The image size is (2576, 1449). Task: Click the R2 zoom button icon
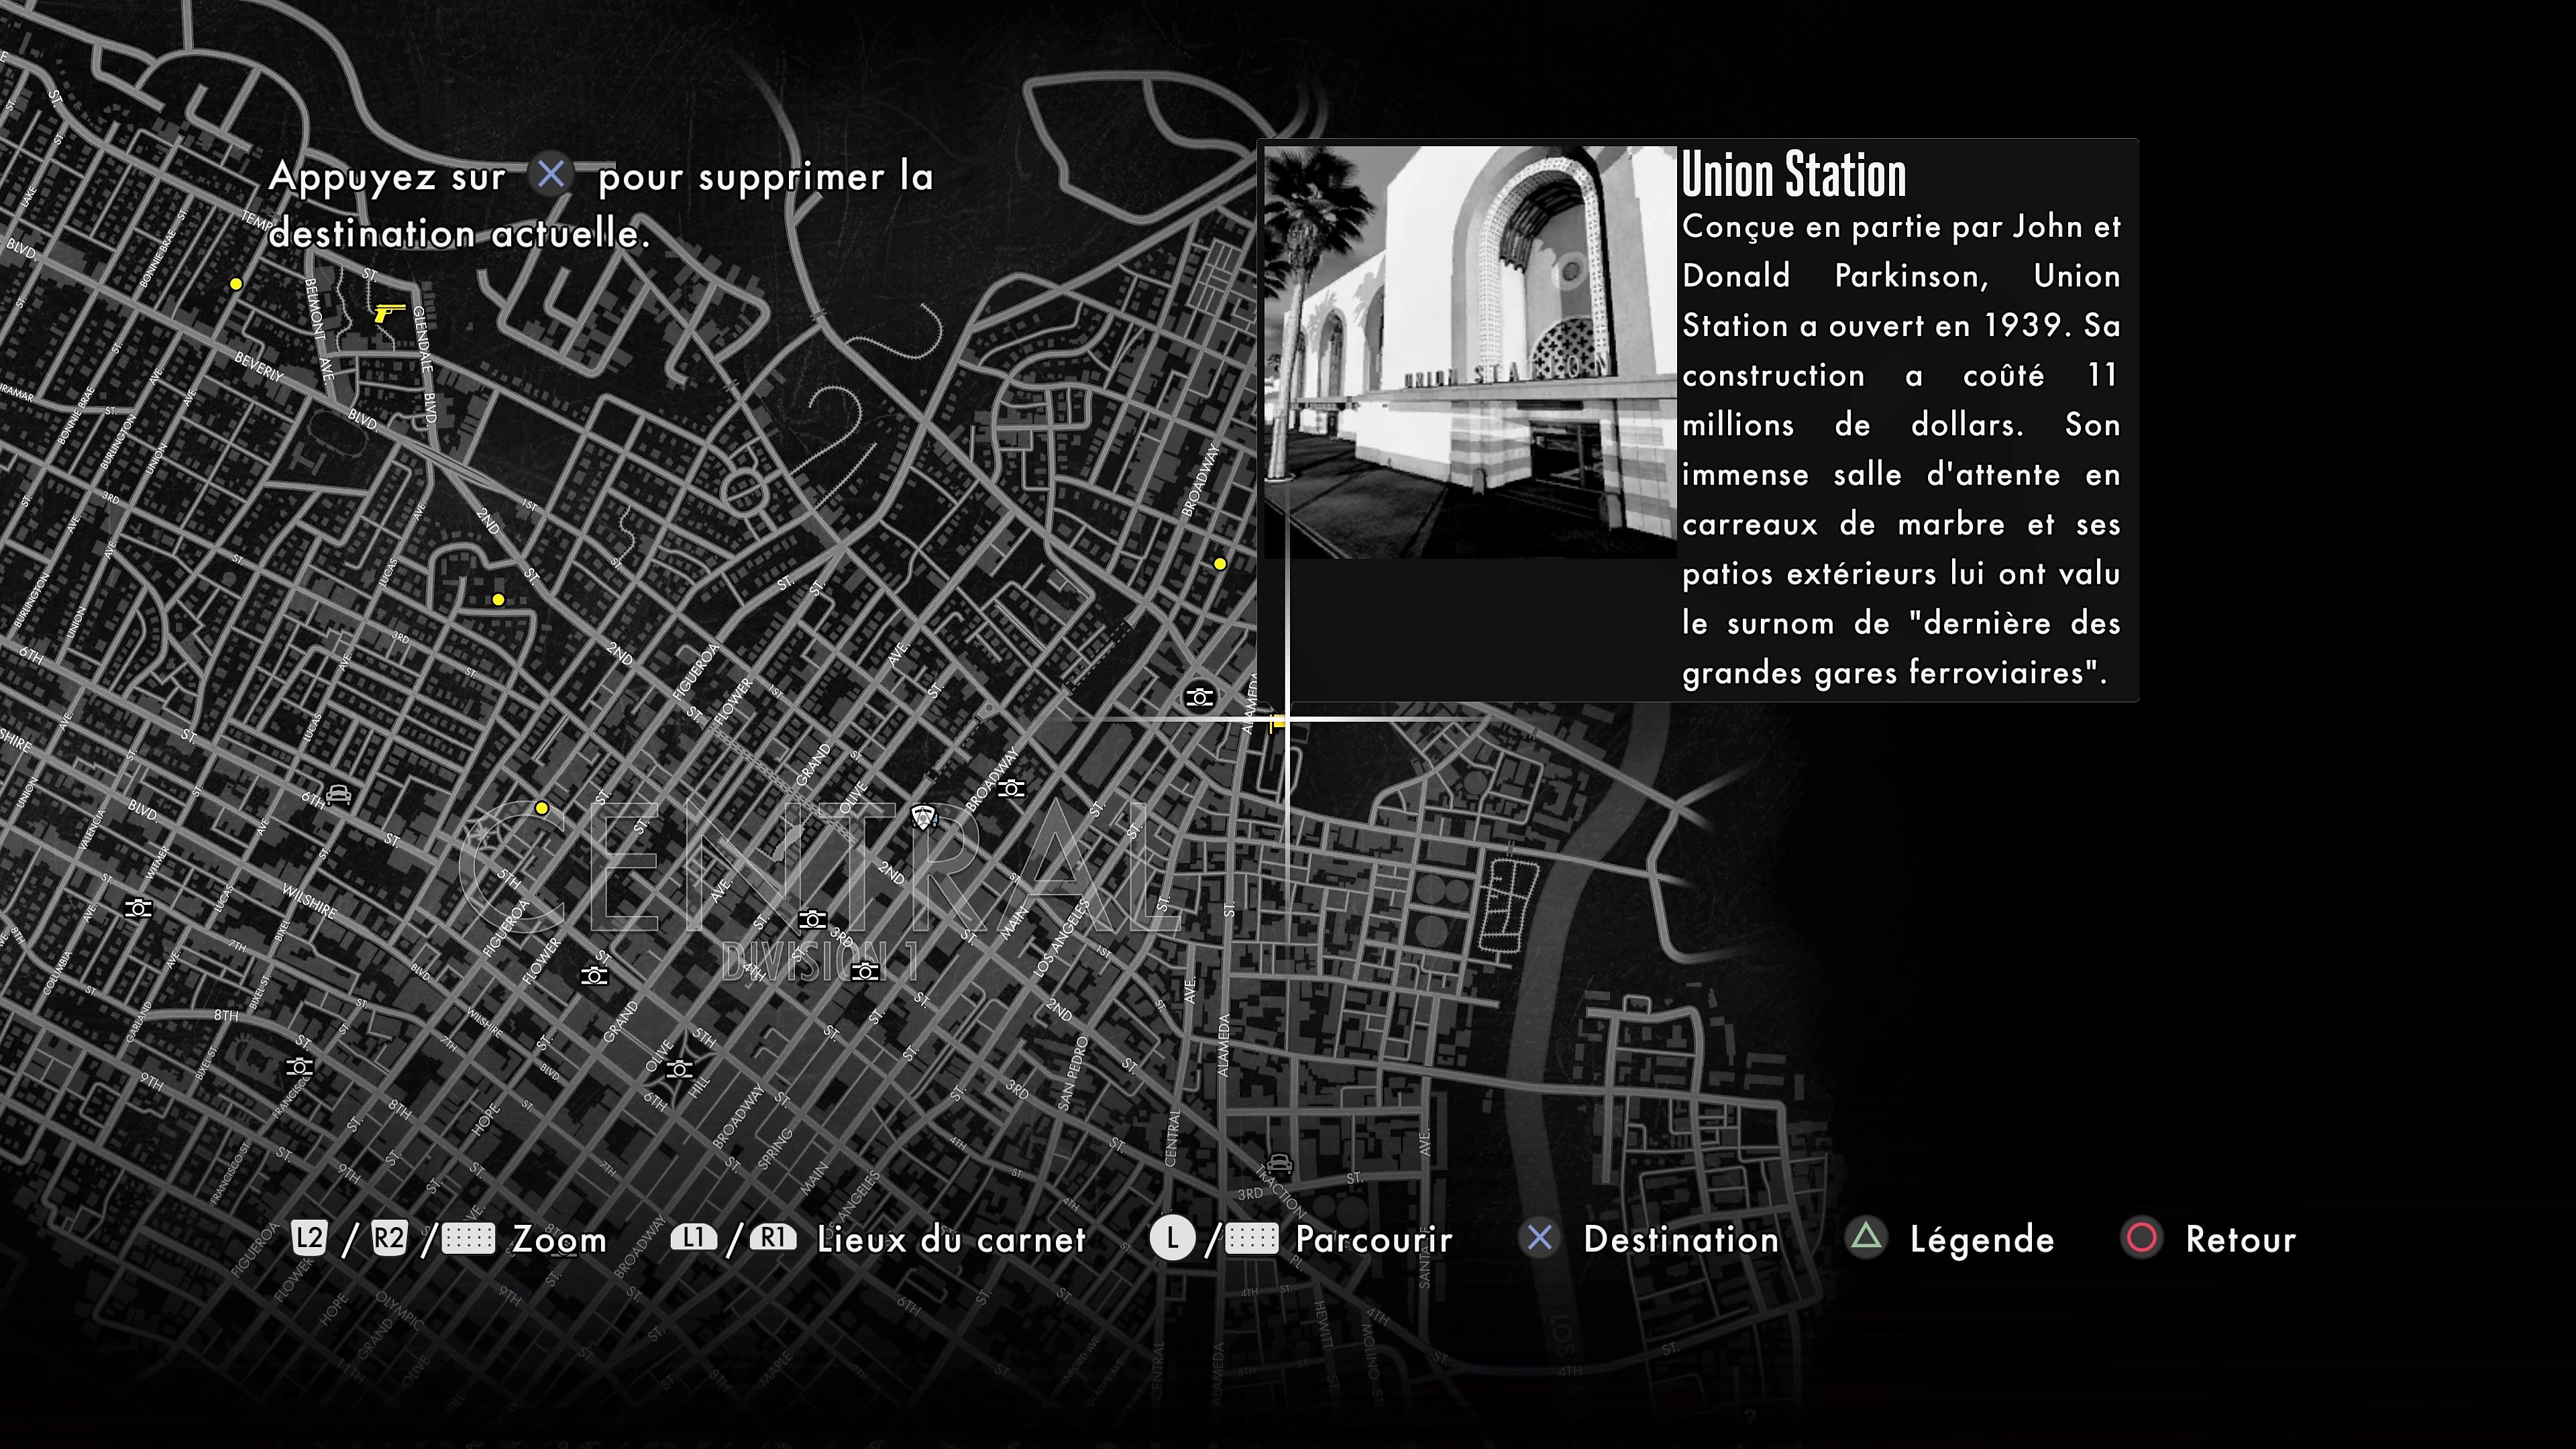point(389,1239)
